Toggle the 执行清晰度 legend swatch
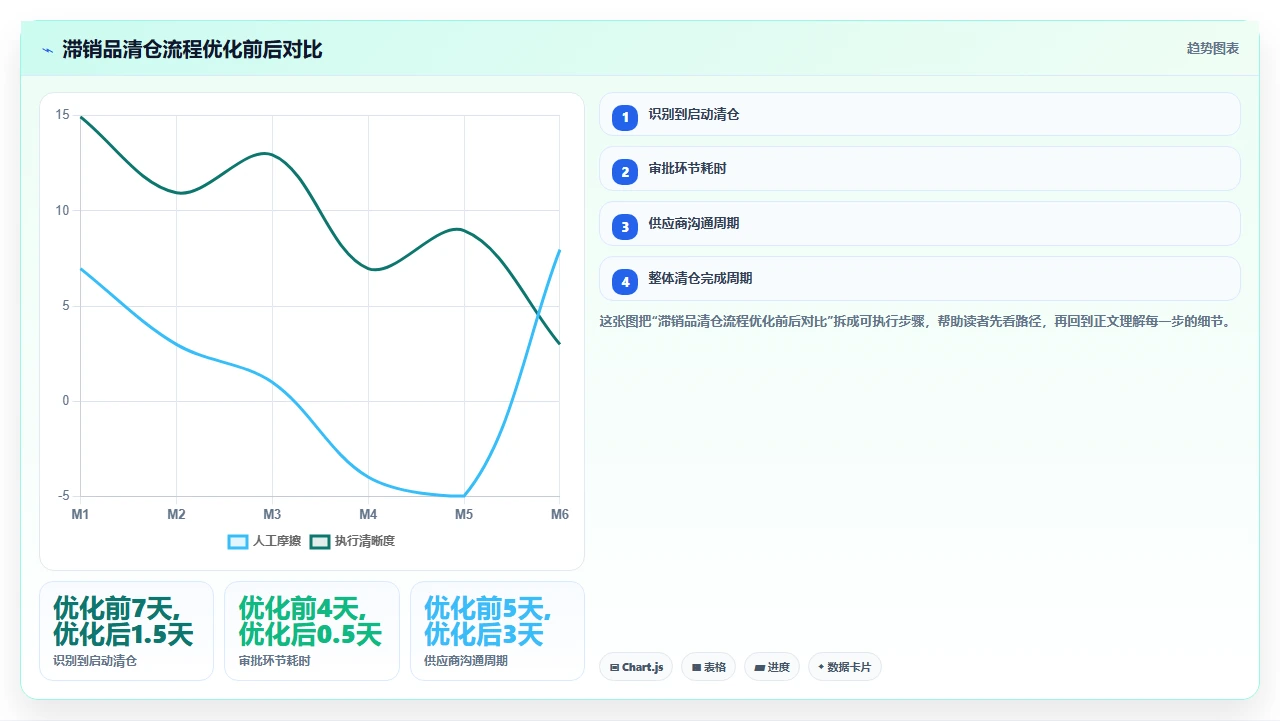 pyautogui.click(x=320, y=541)
